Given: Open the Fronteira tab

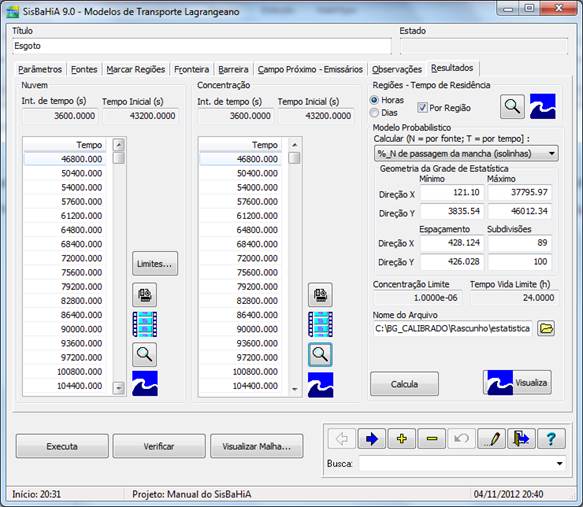Looking at the screenshot, I should 191,70.
